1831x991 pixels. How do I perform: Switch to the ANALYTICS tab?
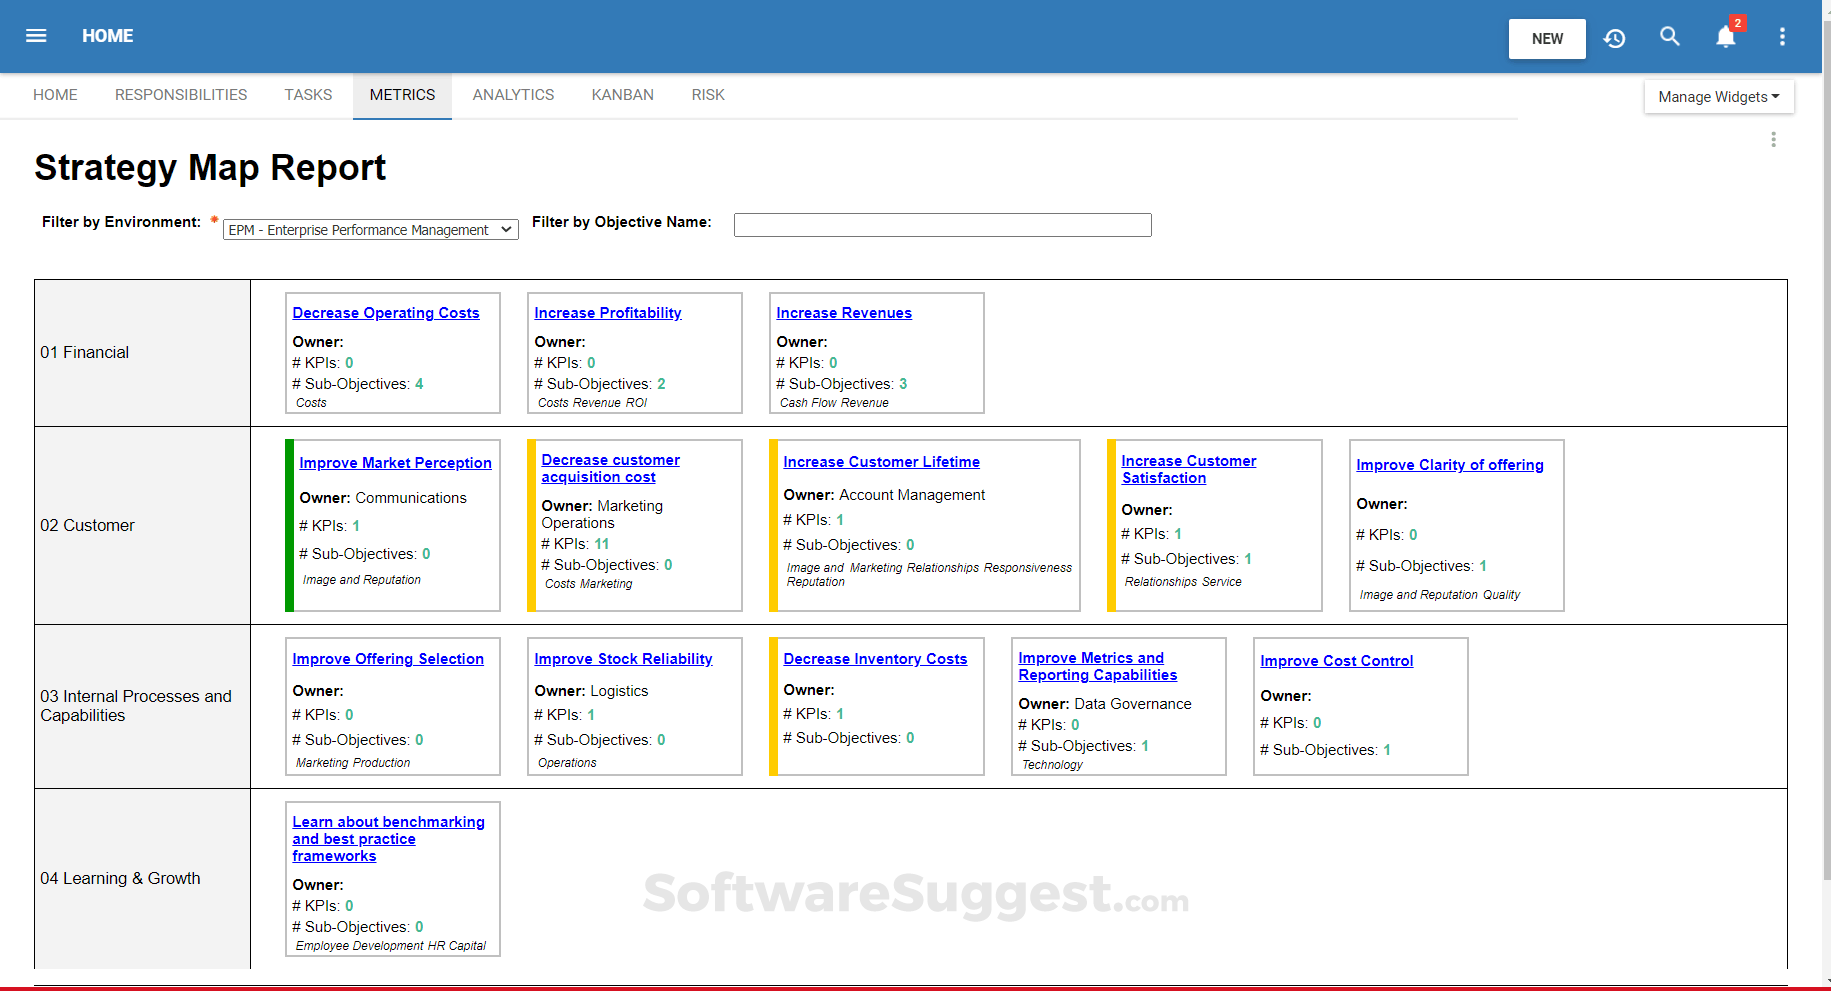pos(513,94)
